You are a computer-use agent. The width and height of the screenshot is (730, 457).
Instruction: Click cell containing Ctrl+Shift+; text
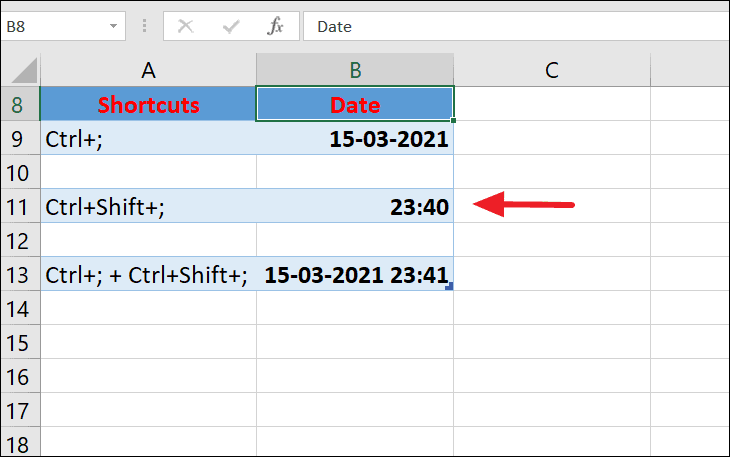[148, 206]
